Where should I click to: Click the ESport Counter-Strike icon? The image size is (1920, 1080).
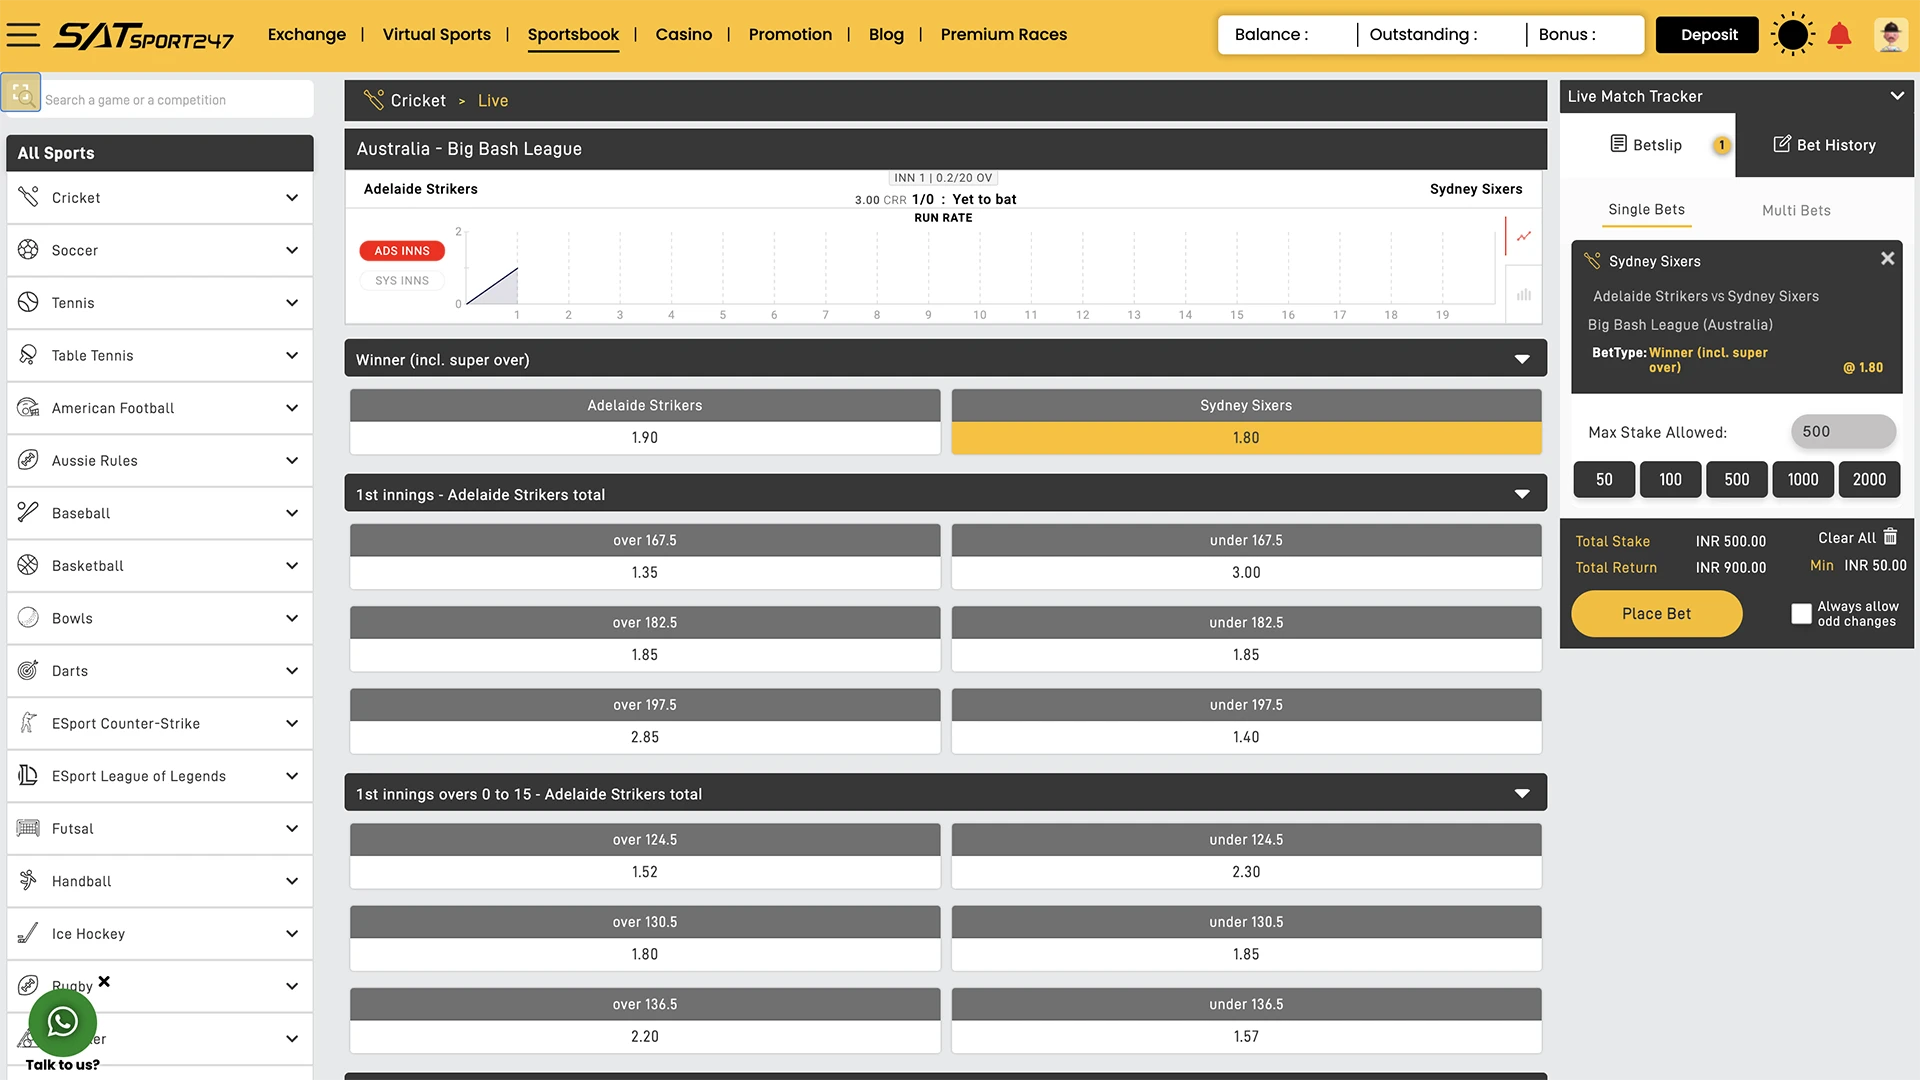click(x=28, y=723)
